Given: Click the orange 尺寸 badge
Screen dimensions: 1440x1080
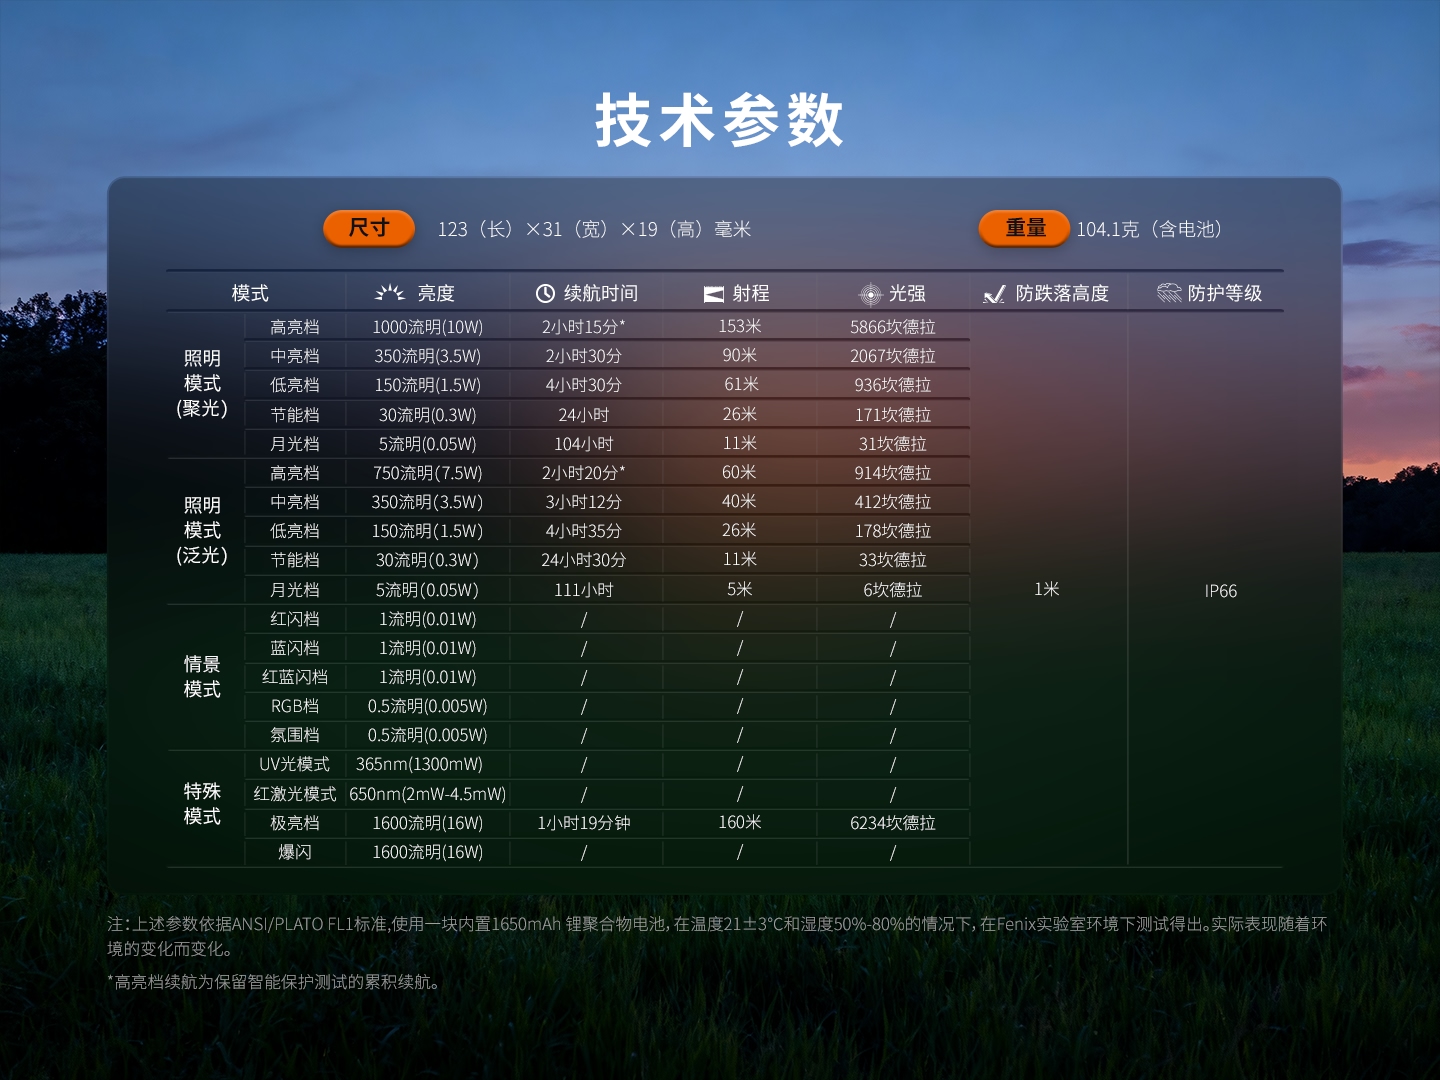Looking at the screenshot, I should tap(369, 228).
